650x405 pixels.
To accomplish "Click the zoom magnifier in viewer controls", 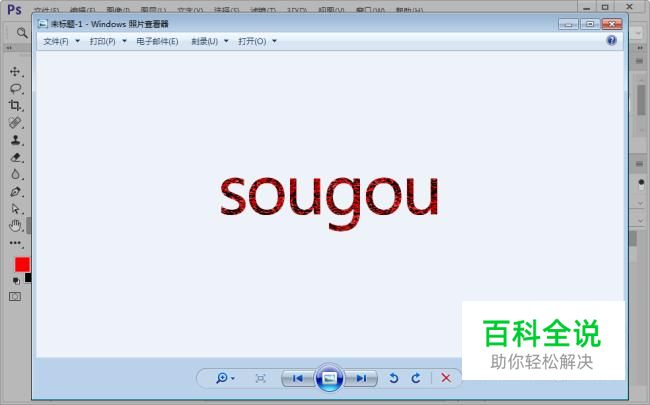I will [x=221, y=378].
